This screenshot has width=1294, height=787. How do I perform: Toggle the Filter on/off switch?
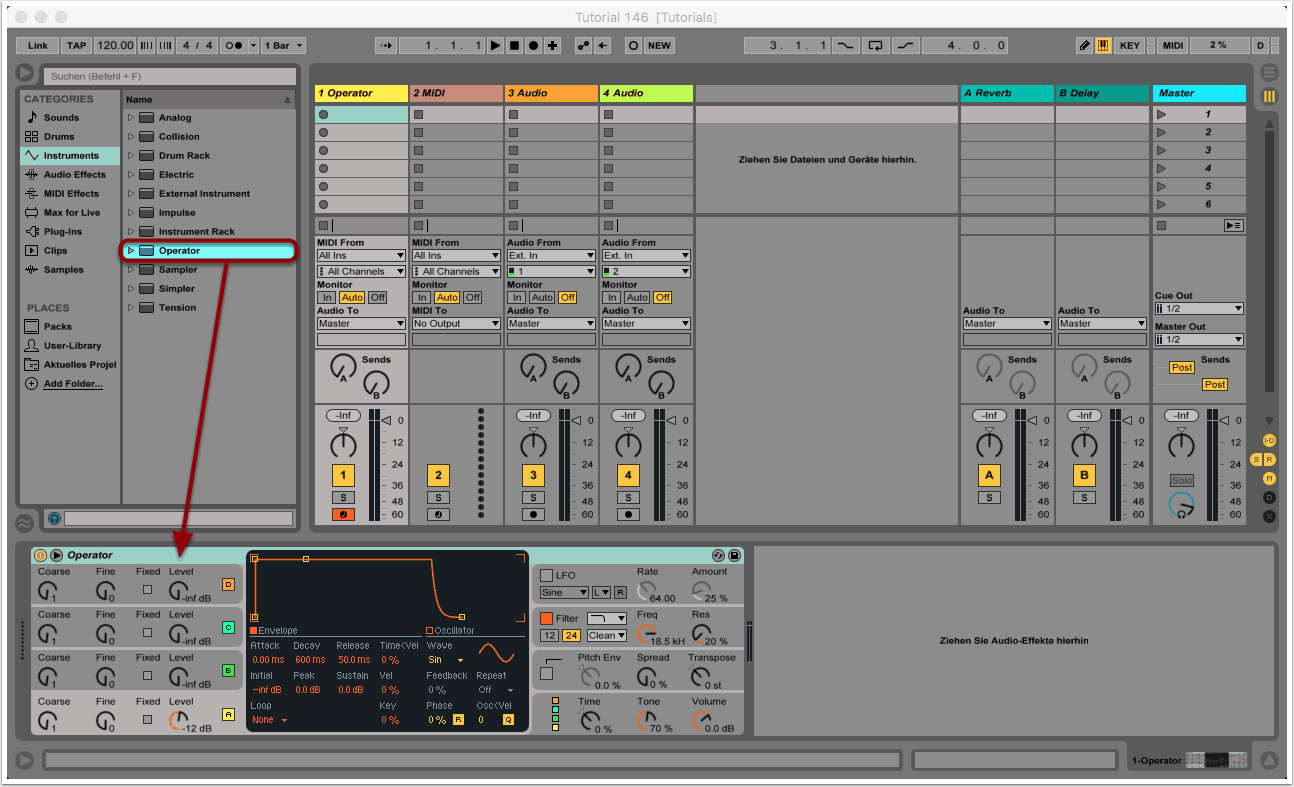546,618
